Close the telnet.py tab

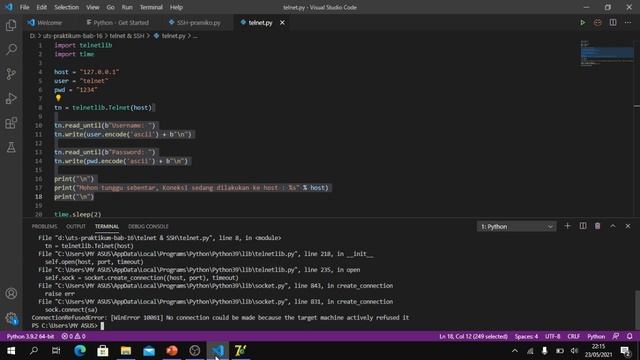[282, 22]
